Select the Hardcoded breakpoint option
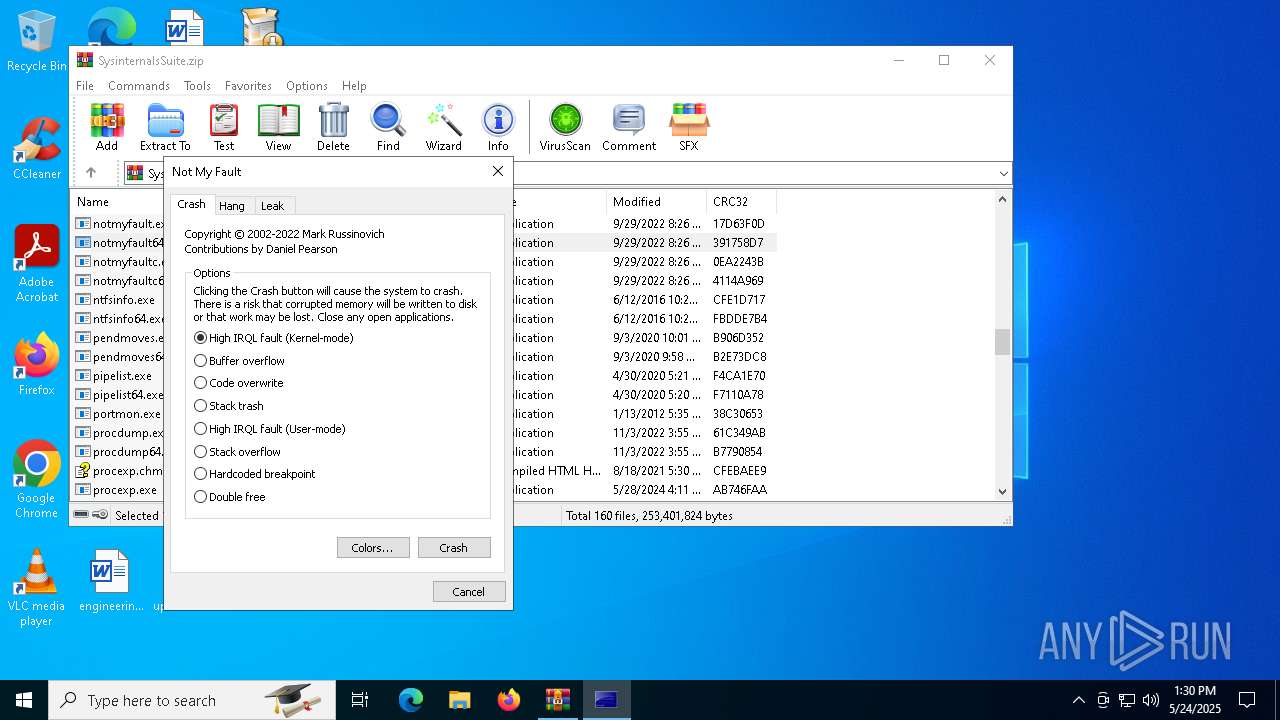 (255, 474)
